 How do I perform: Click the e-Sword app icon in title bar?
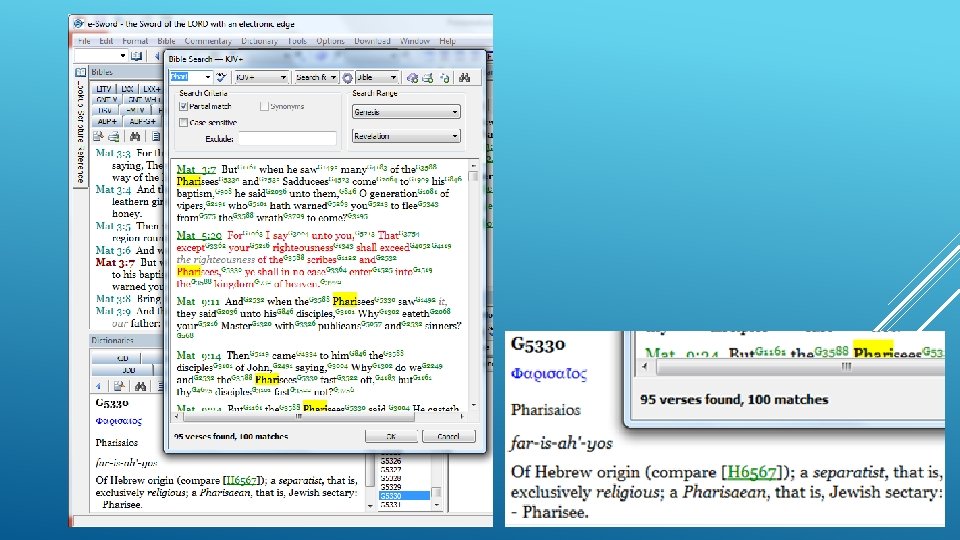click(79, 23)
